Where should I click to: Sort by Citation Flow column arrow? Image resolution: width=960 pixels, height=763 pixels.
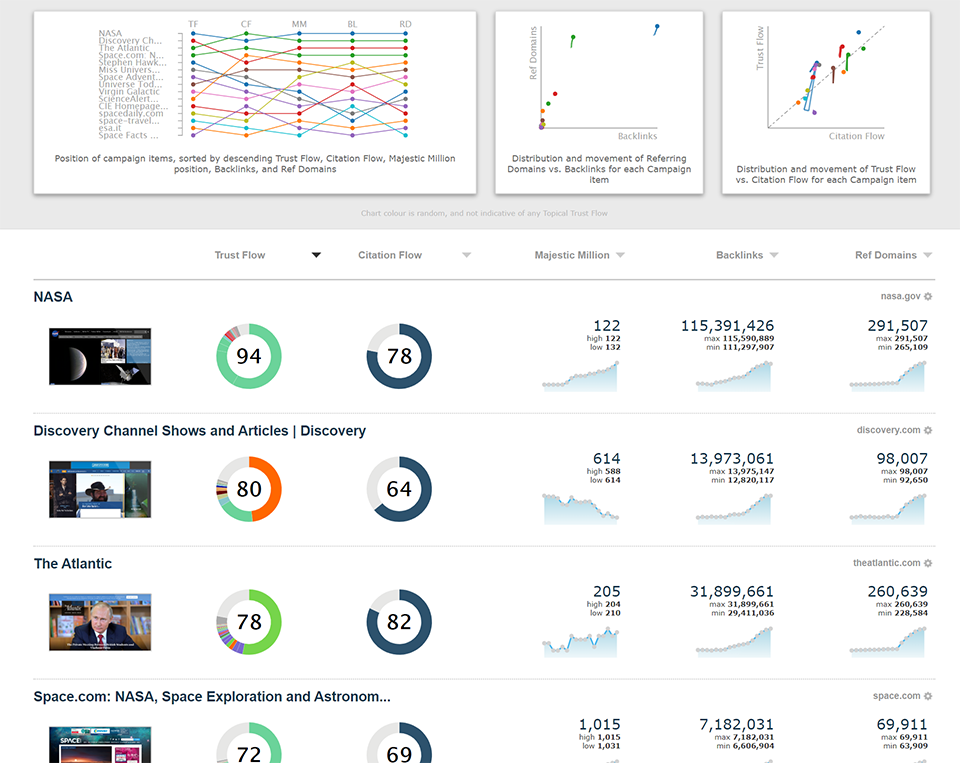point(466,255)
